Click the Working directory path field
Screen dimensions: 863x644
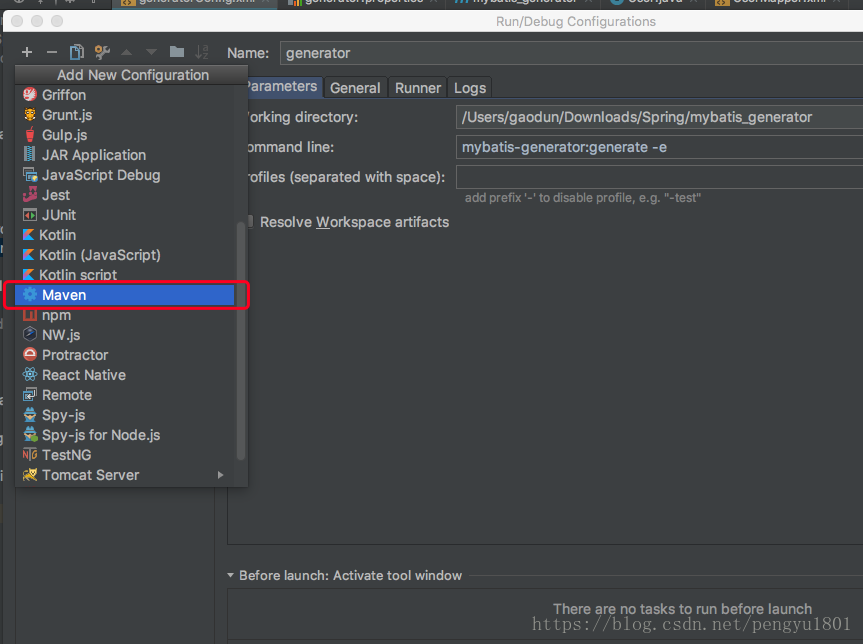[x=659, y=117]
